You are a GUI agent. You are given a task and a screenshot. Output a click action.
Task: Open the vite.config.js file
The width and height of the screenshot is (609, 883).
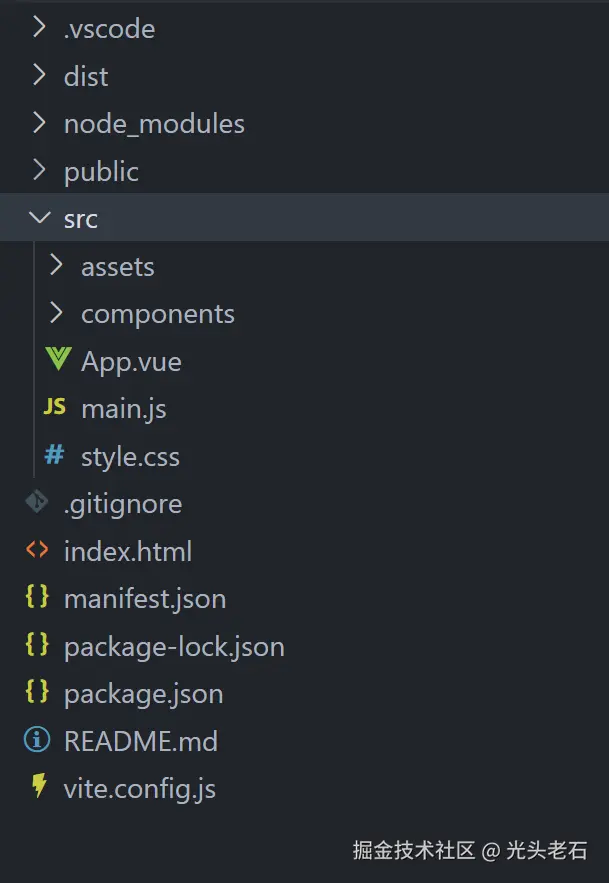click(x=139, y=789)
